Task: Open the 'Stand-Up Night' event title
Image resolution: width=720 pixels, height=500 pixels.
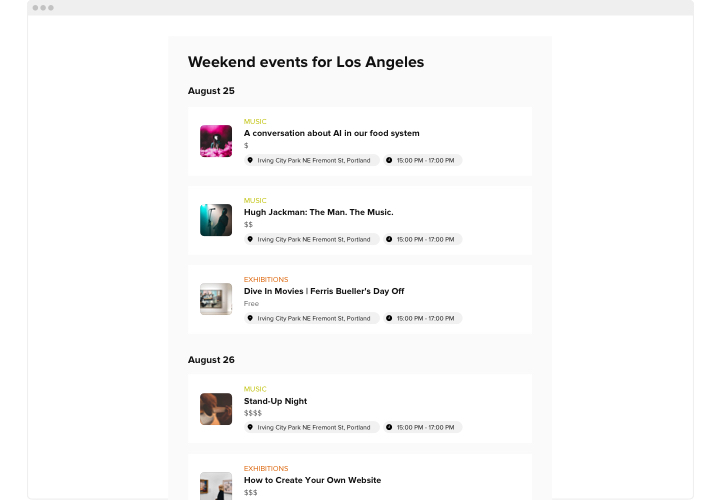Action: (x=275, y=401)
